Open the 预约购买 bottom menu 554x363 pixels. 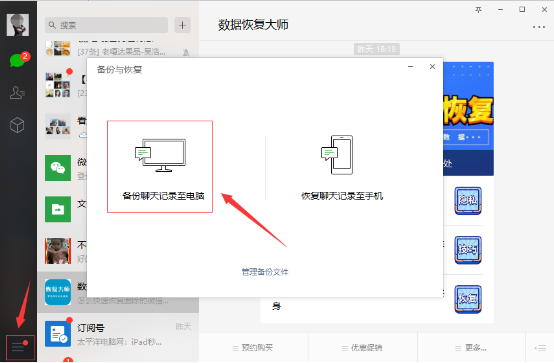point(253,348)
